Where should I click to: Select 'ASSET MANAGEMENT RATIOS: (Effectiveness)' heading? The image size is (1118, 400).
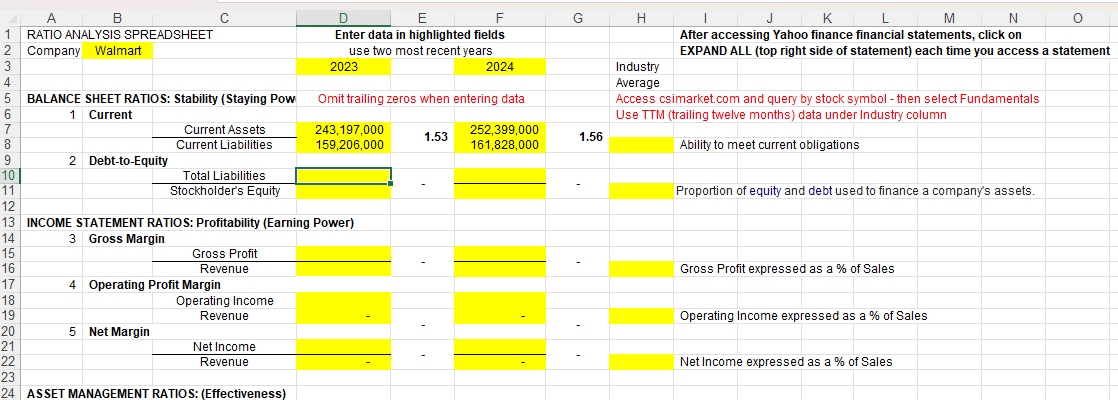point(156,394)
